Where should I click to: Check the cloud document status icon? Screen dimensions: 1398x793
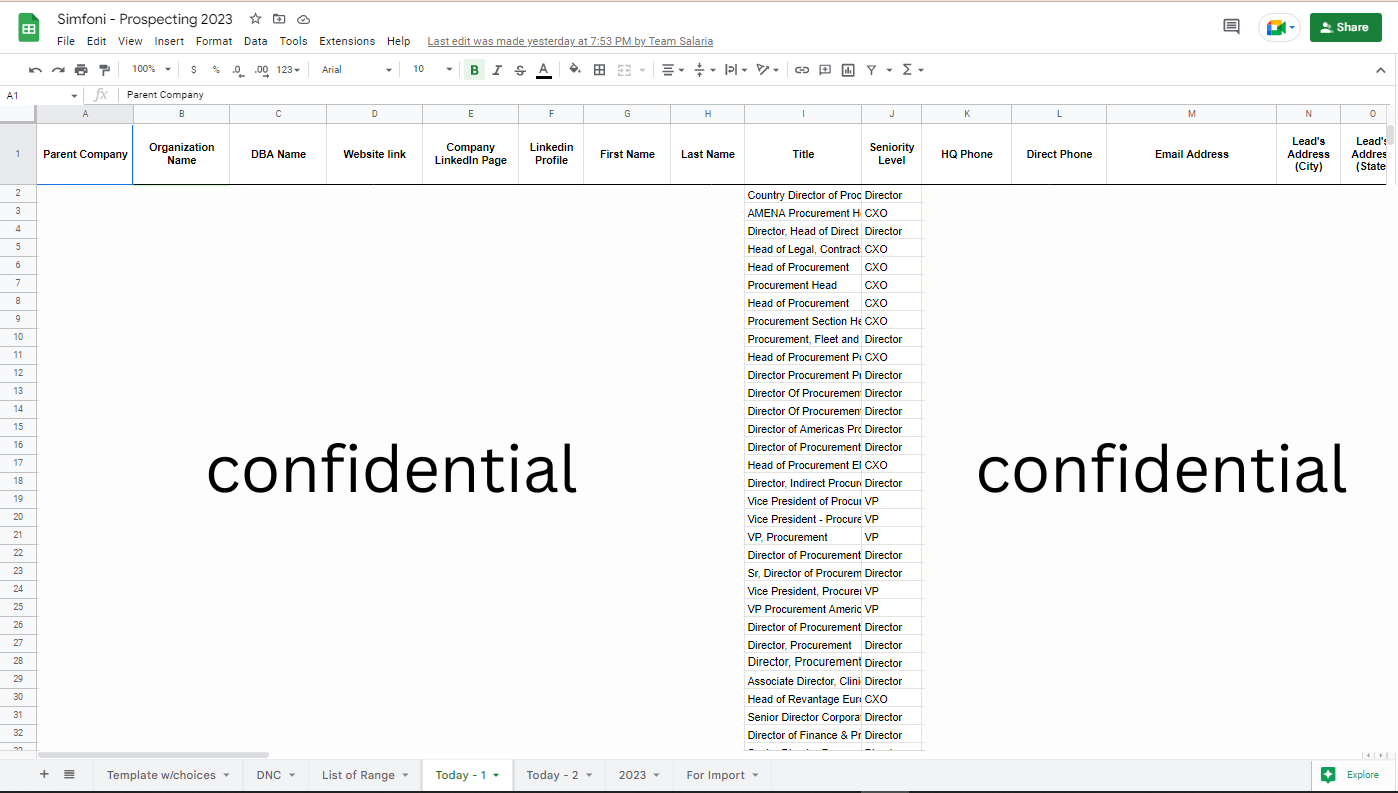pyautogui.click(x=303, y=19)
